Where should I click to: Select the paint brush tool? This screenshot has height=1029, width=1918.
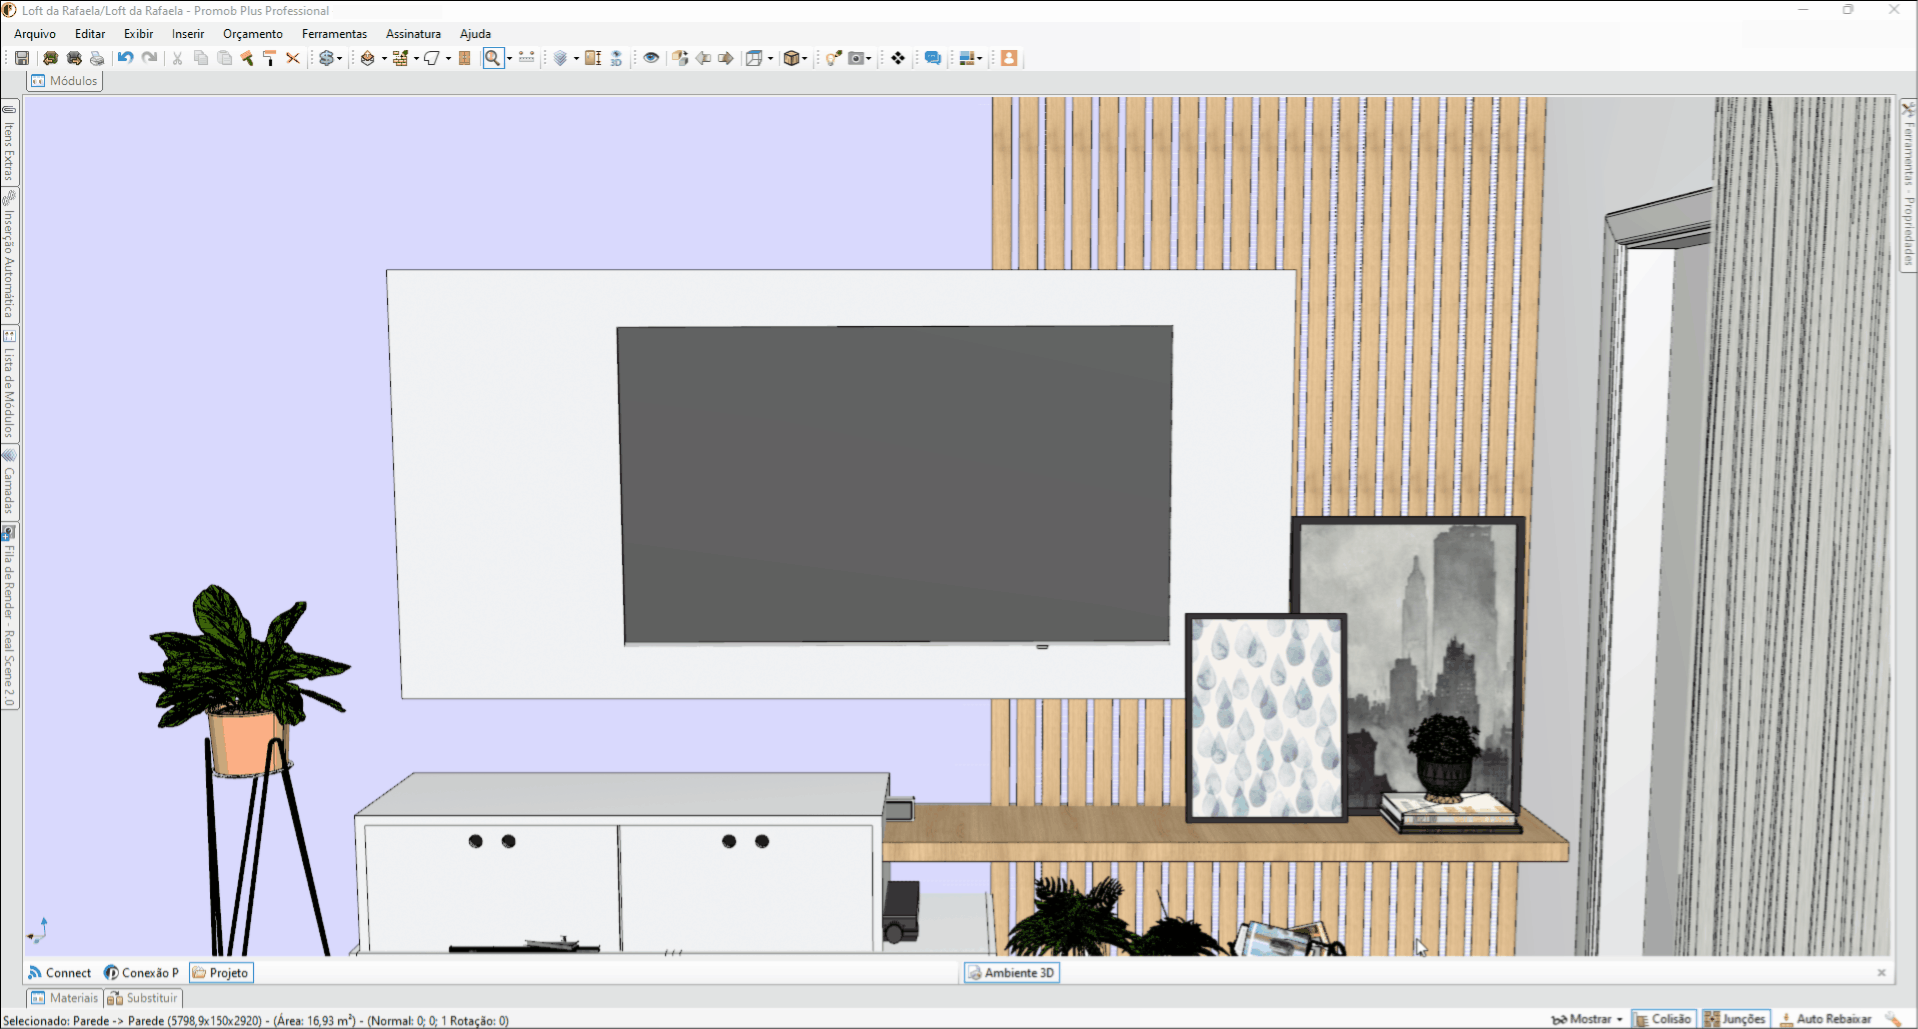[246, 58]
